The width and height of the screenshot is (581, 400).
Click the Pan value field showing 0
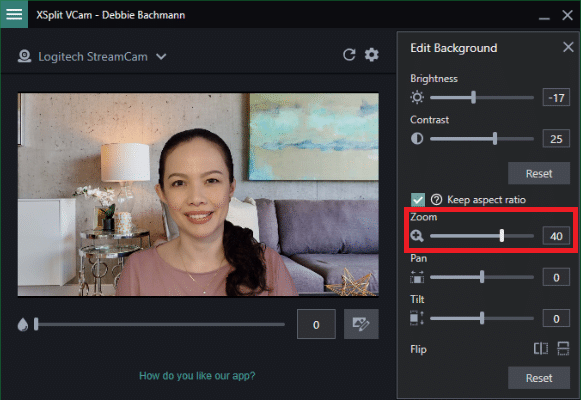(x=556, y=277)
